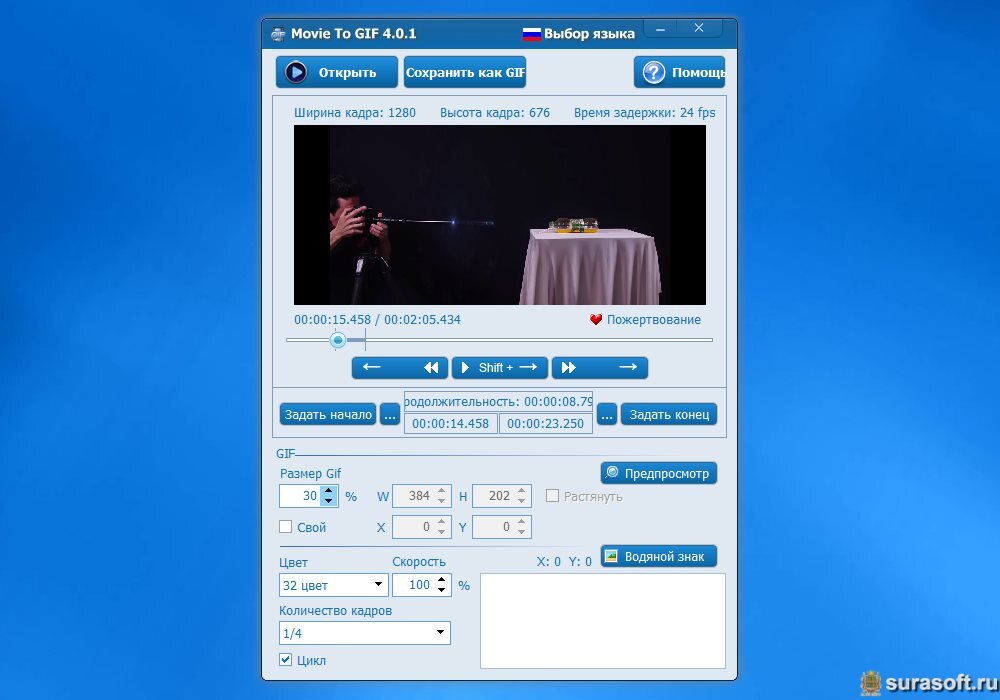The width and height of the screenshot is (1000, 700).
Task: Click the Ширина кадра: 1280 text
Action: point(355,113)
